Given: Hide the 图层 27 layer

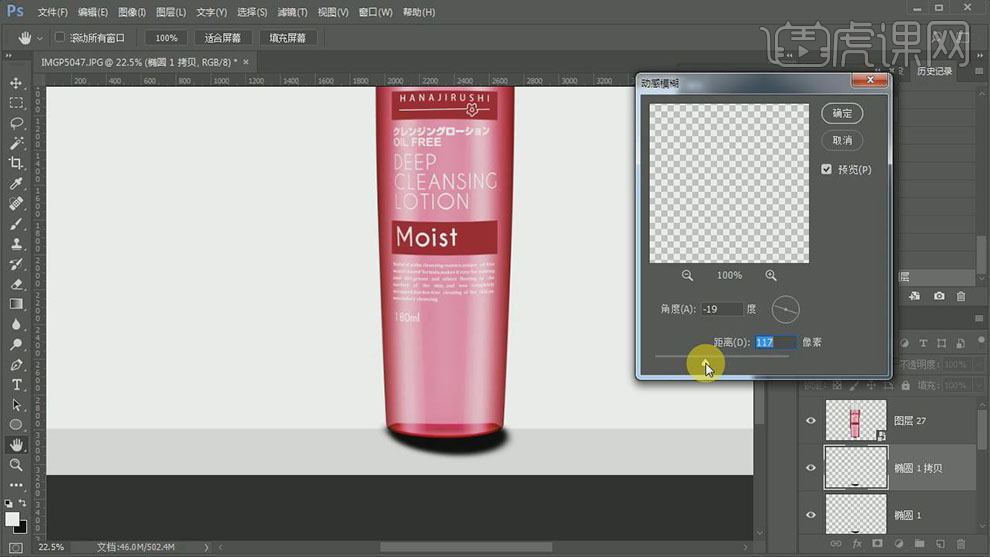Looking at the screenshot, I should tap(811, 421).
